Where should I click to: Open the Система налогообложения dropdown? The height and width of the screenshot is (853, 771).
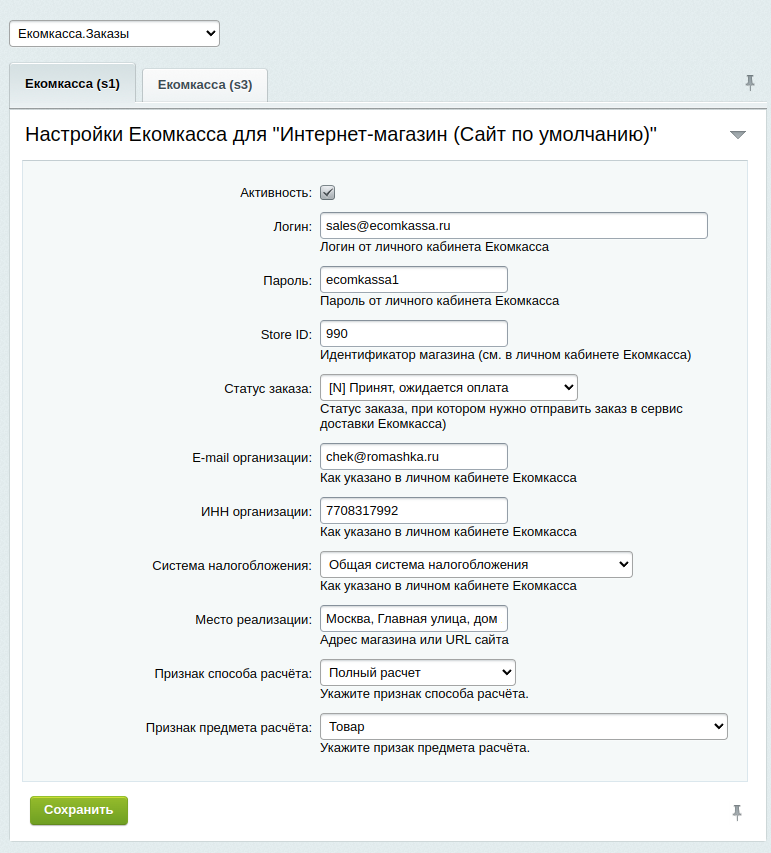pyautogui.click(x=476, y=565)
